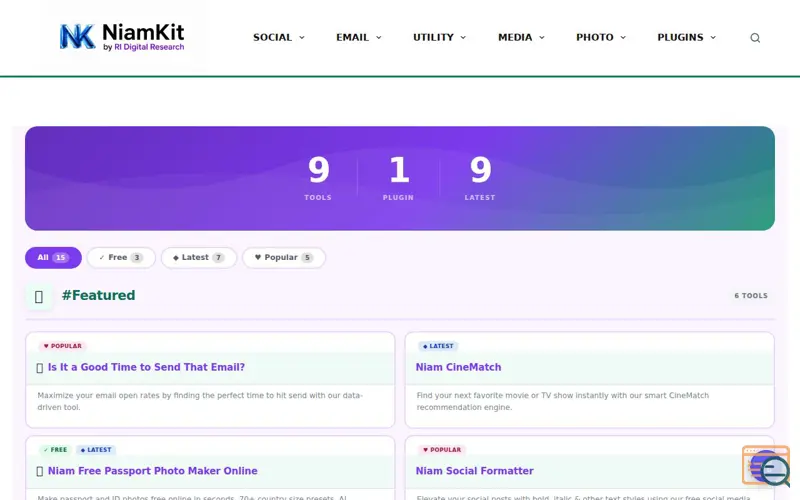Click the Featured section icon beside #Featured
Viewport: 800px width, 500px height.
pyautogui.click(x=39, y=296)
